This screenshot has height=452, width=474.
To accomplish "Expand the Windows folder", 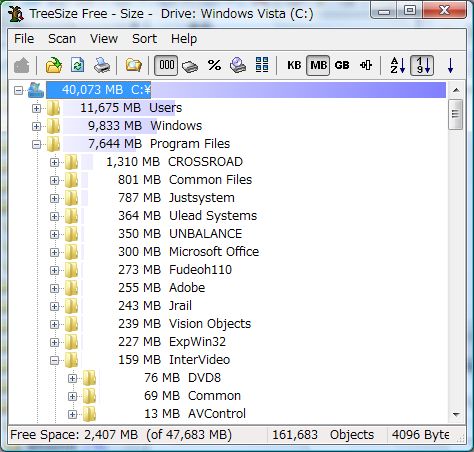I will coord(36,126).
